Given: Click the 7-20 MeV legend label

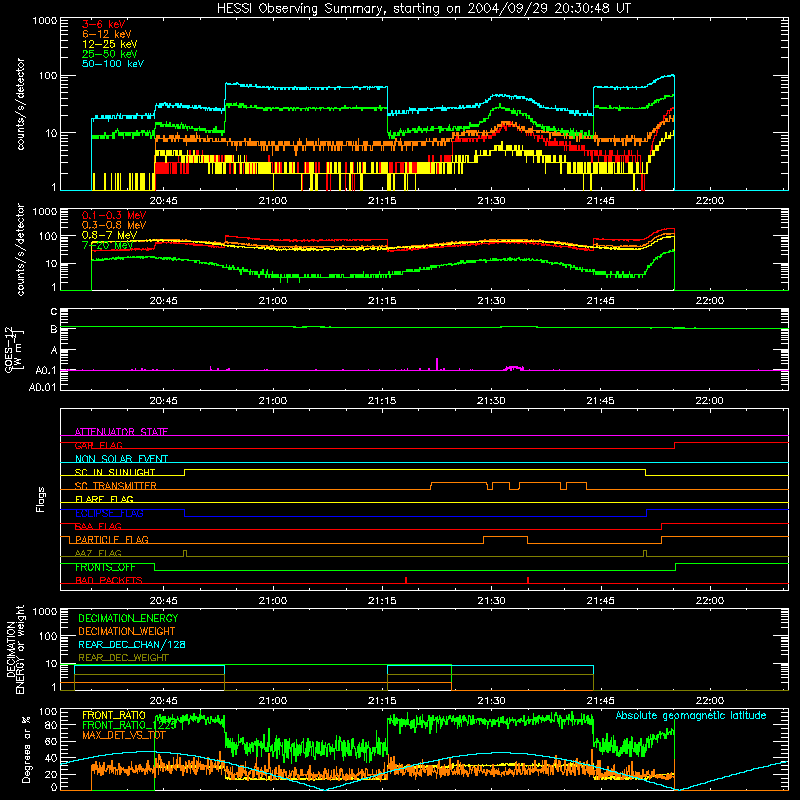Looking at the screenshot, I should pos(107,245).
